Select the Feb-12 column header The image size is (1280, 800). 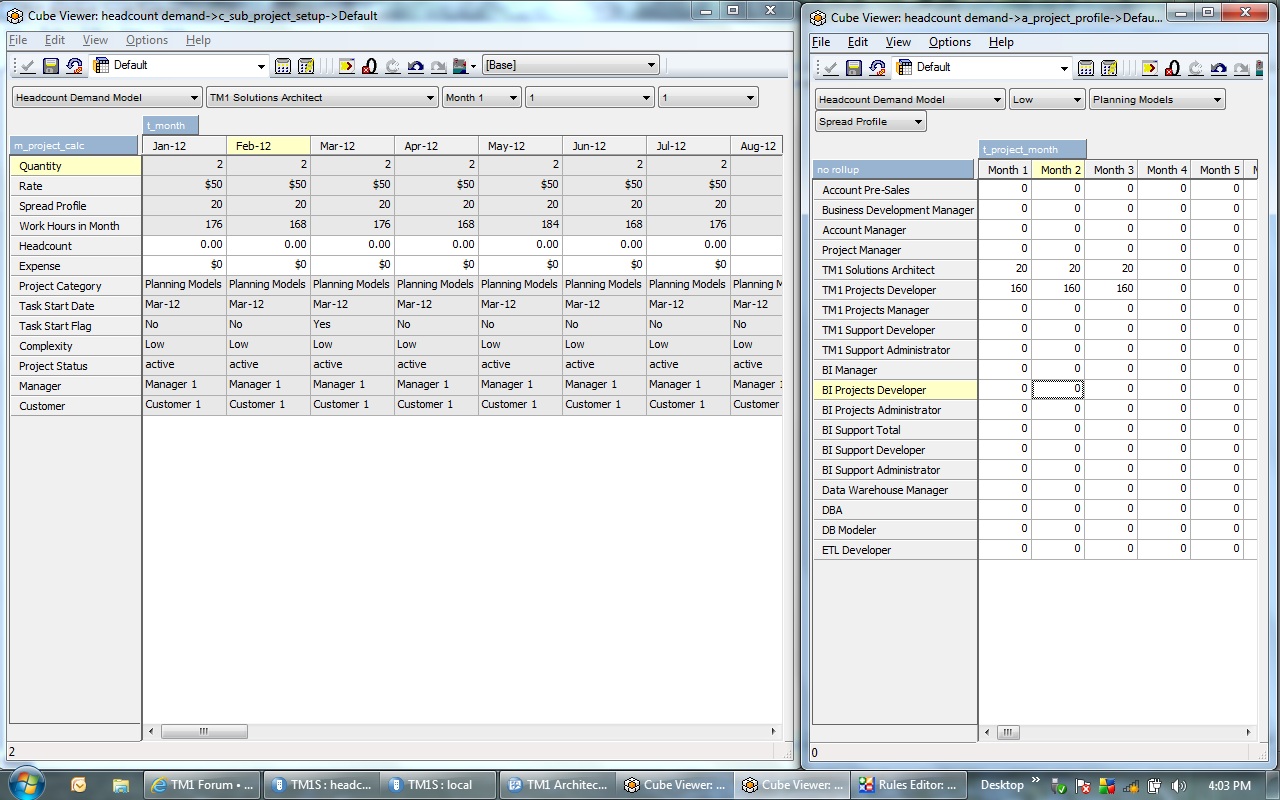pyautogui.click(x=269, y=146)
